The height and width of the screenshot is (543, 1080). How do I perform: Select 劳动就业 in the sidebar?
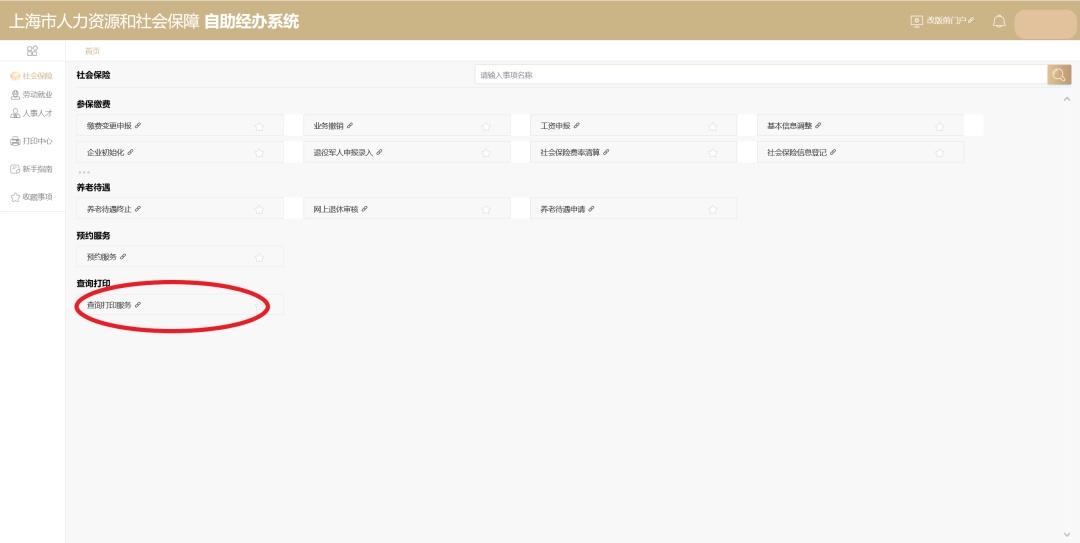32,94
